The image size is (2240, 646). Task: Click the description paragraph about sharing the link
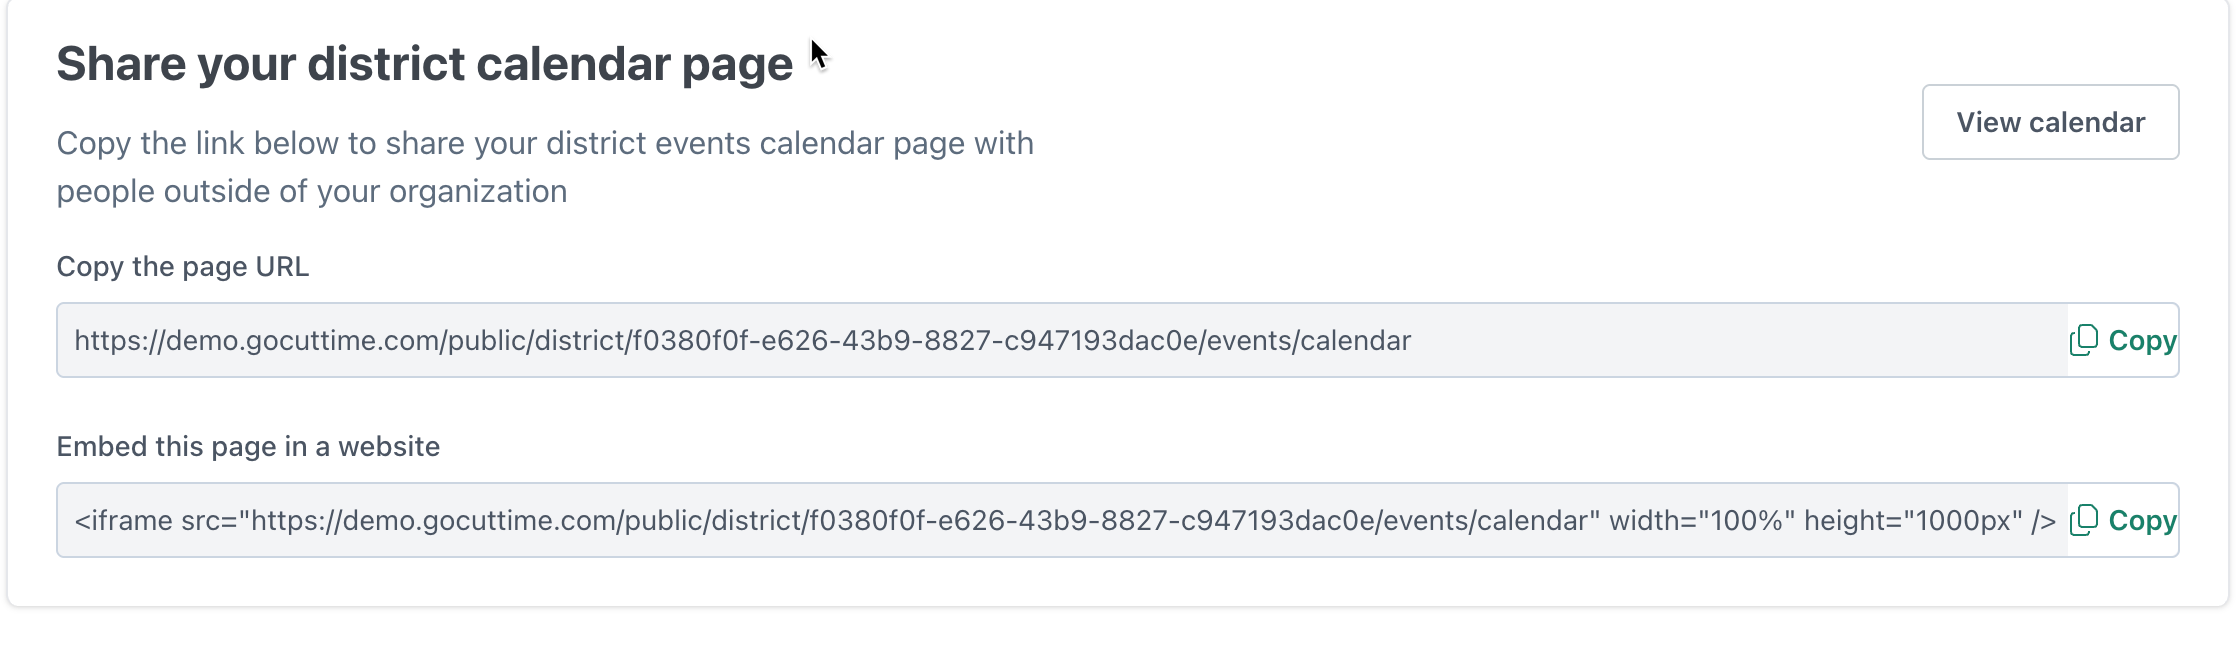pos(545,167)
